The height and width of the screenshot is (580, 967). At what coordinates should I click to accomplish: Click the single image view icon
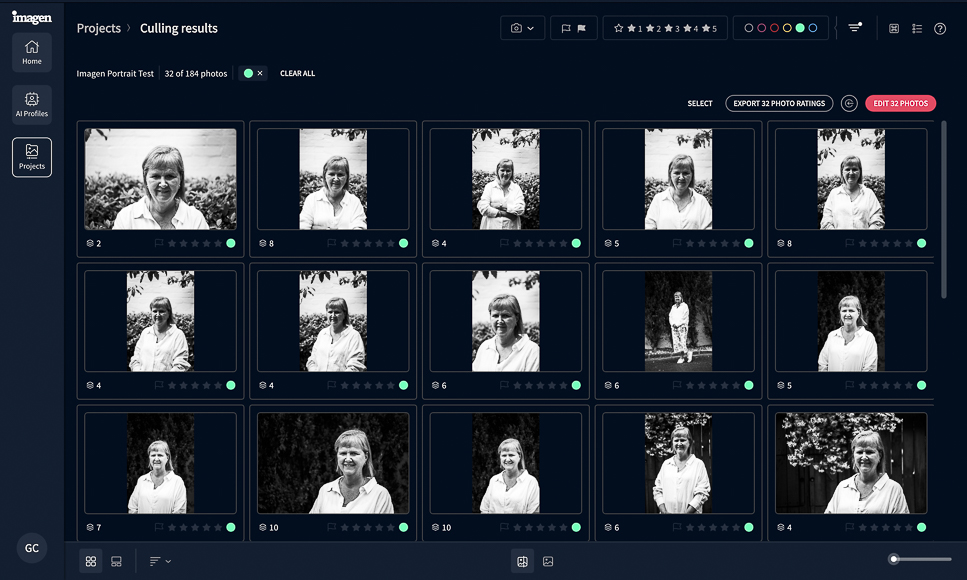tap(548, 562)
